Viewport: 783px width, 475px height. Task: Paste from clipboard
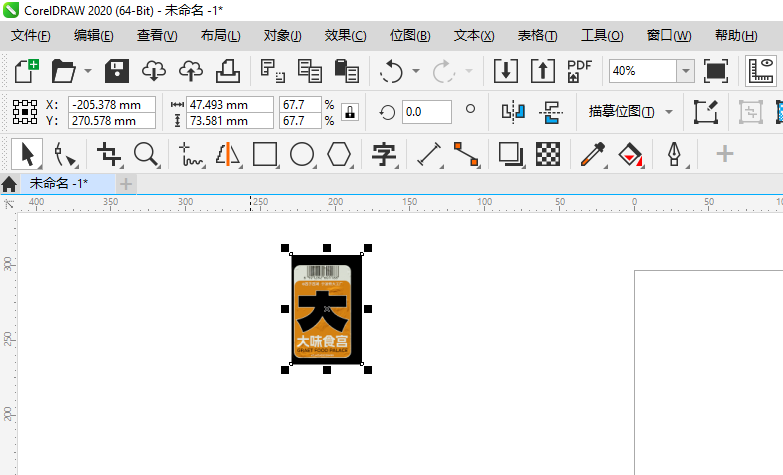(x=347, y=71)
